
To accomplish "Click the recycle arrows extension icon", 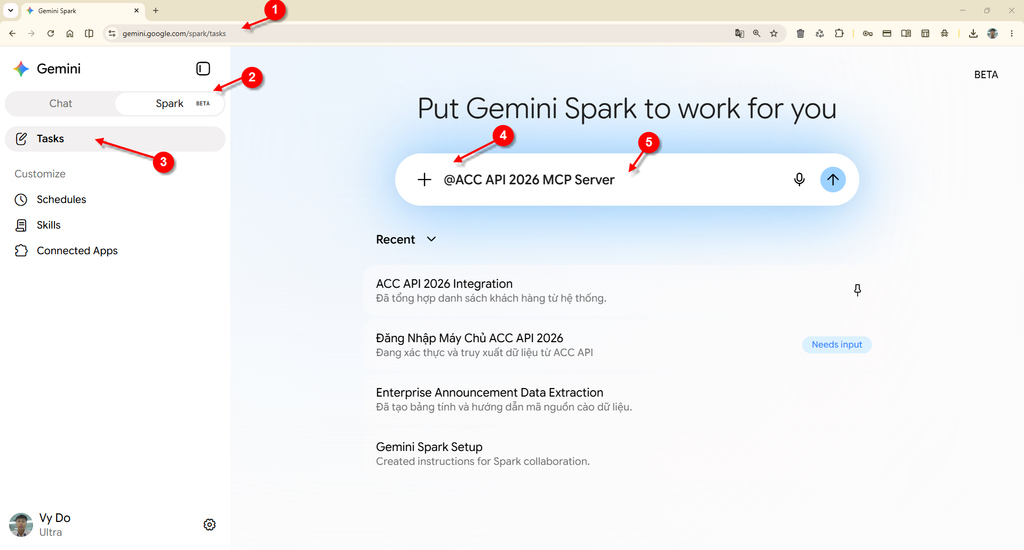I will pos(820,33).
